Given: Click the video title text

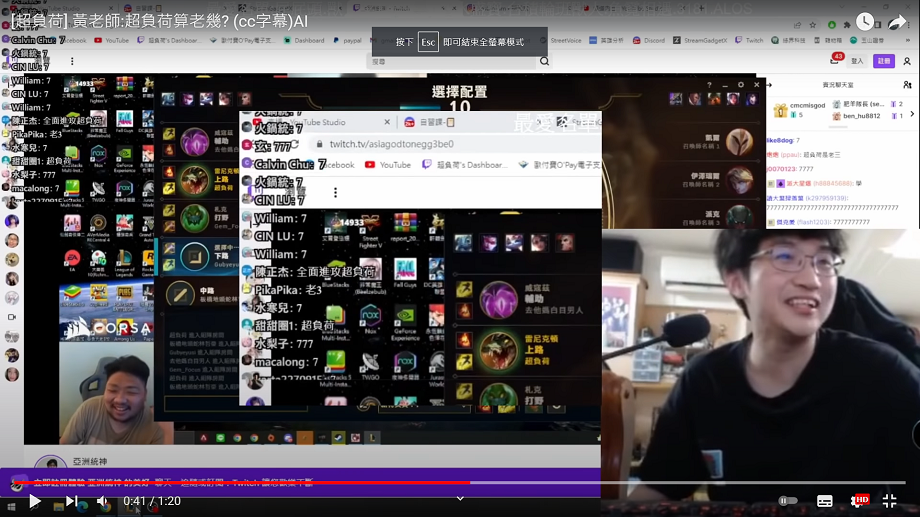Looking at the screenshot, I should pos(160,22).
